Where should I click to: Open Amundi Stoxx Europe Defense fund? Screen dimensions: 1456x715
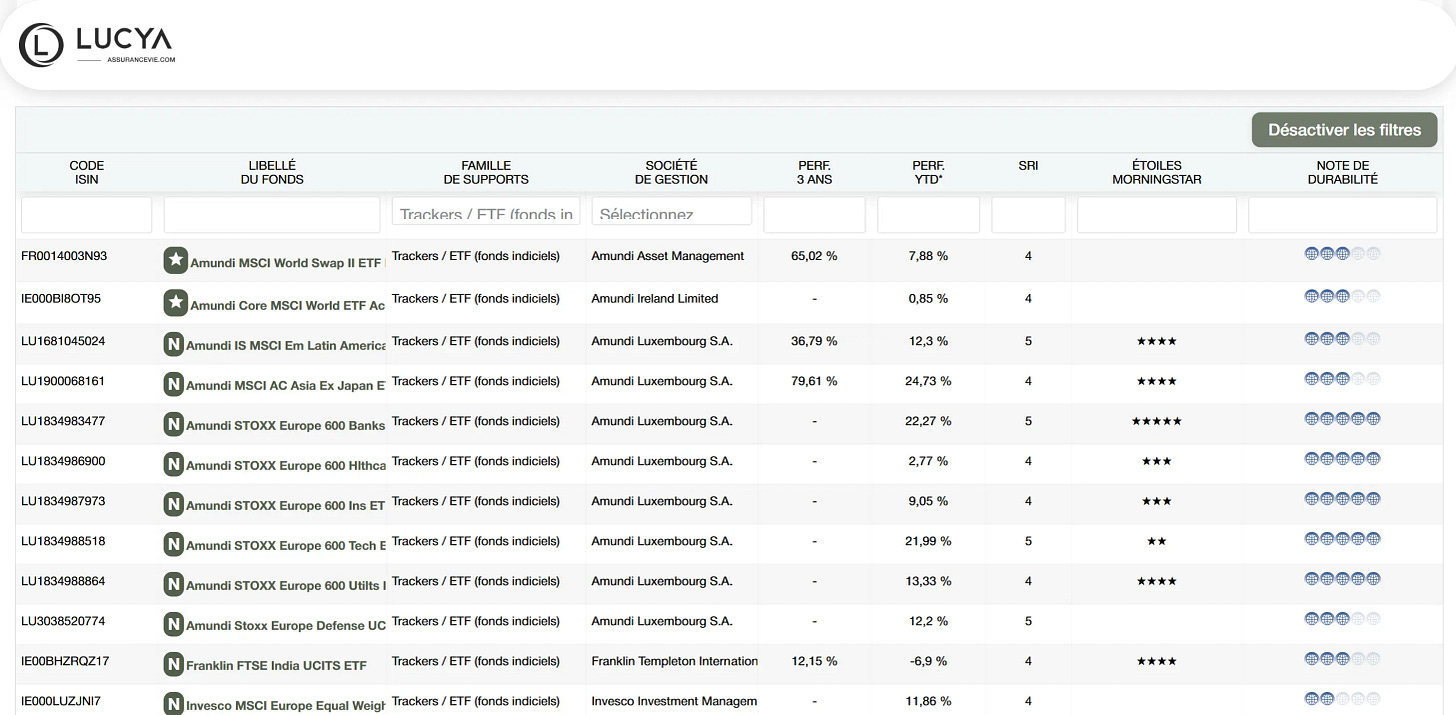[x=285, y=625]
